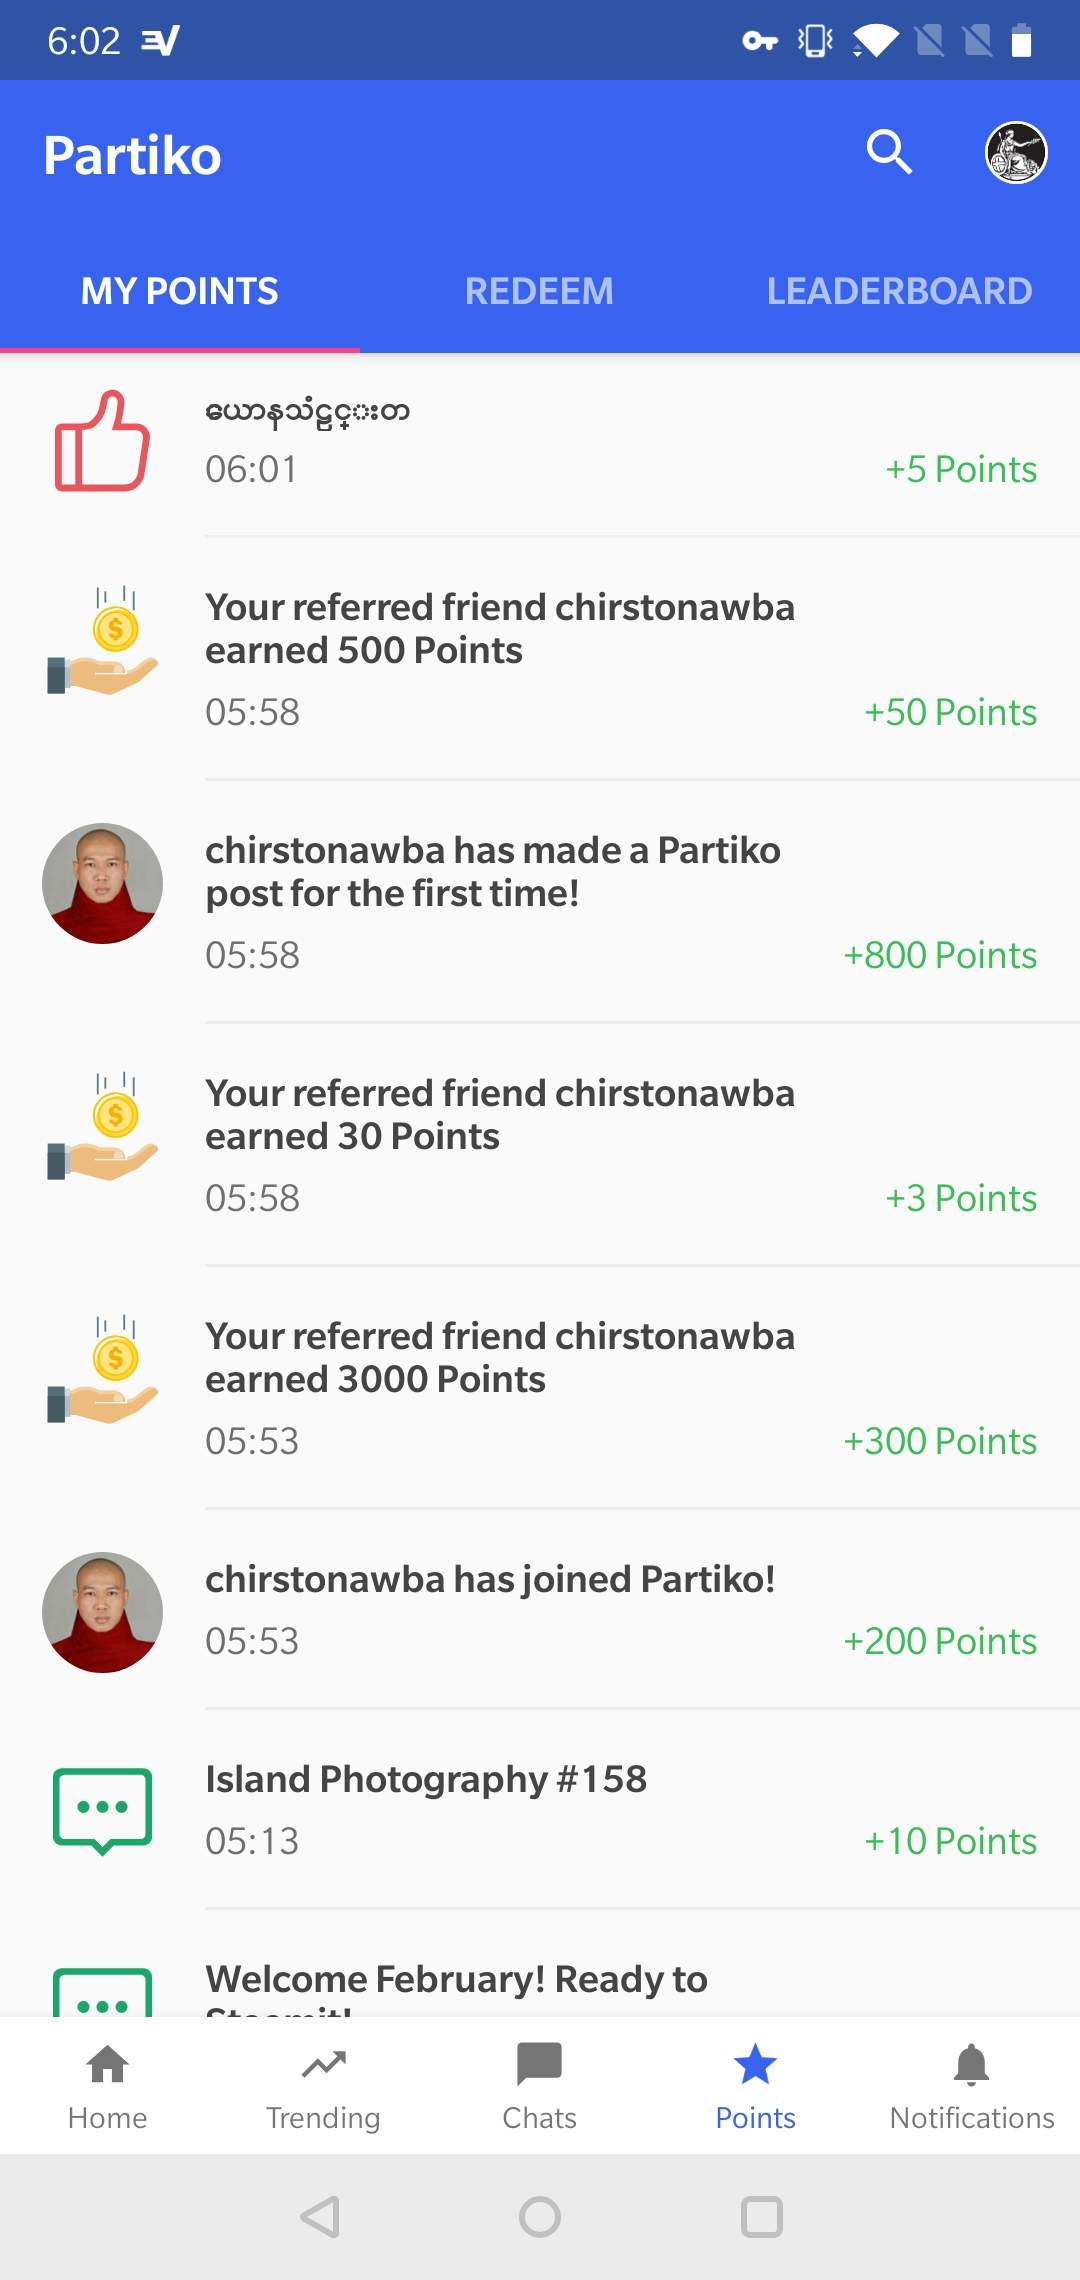Viewport: 1080px width, 2280px height.
Task: Open the "Welcome February!" entry
Action: 456,1982
